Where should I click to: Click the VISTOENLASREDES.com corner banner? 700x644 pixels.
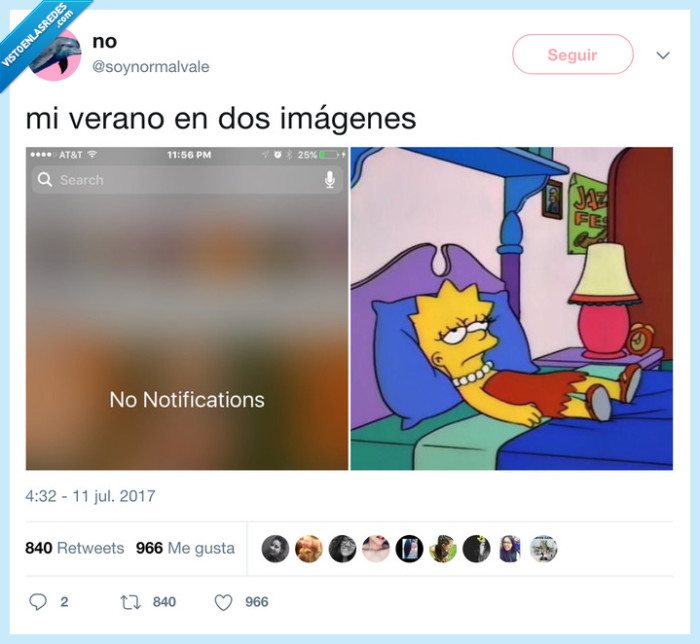coord(38,38)
